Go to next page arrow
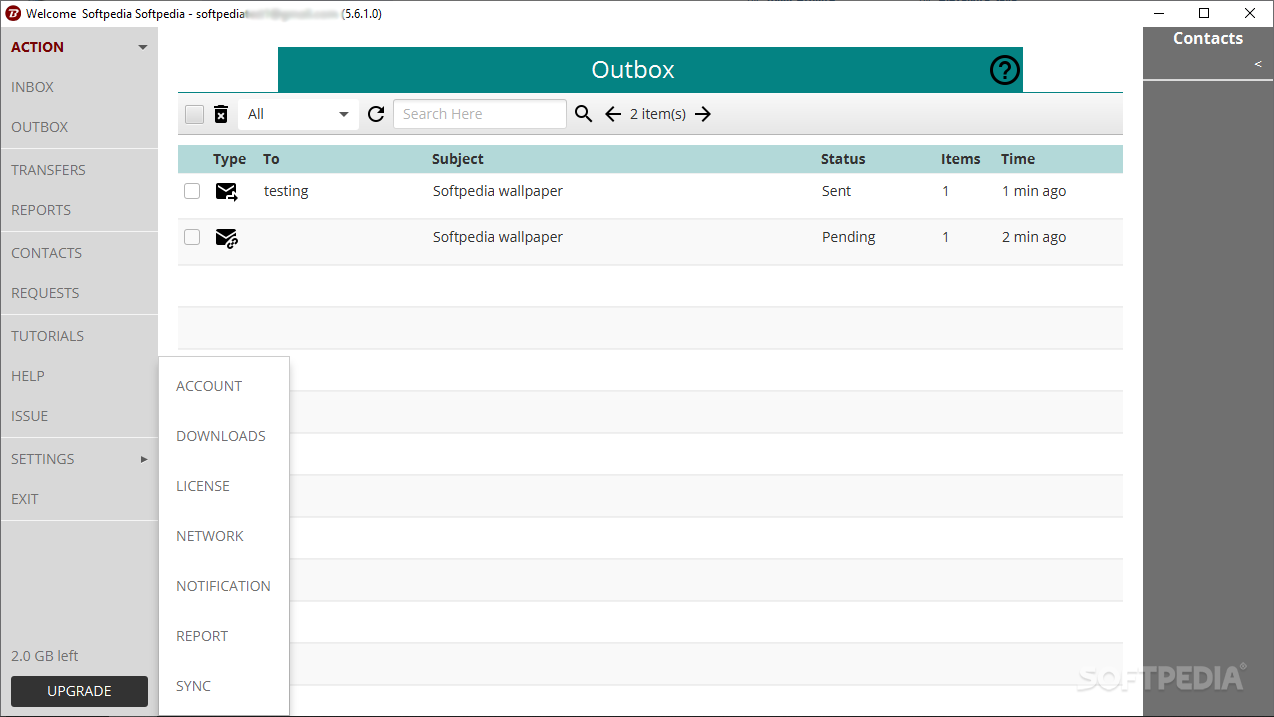 (x=703, y=114)
